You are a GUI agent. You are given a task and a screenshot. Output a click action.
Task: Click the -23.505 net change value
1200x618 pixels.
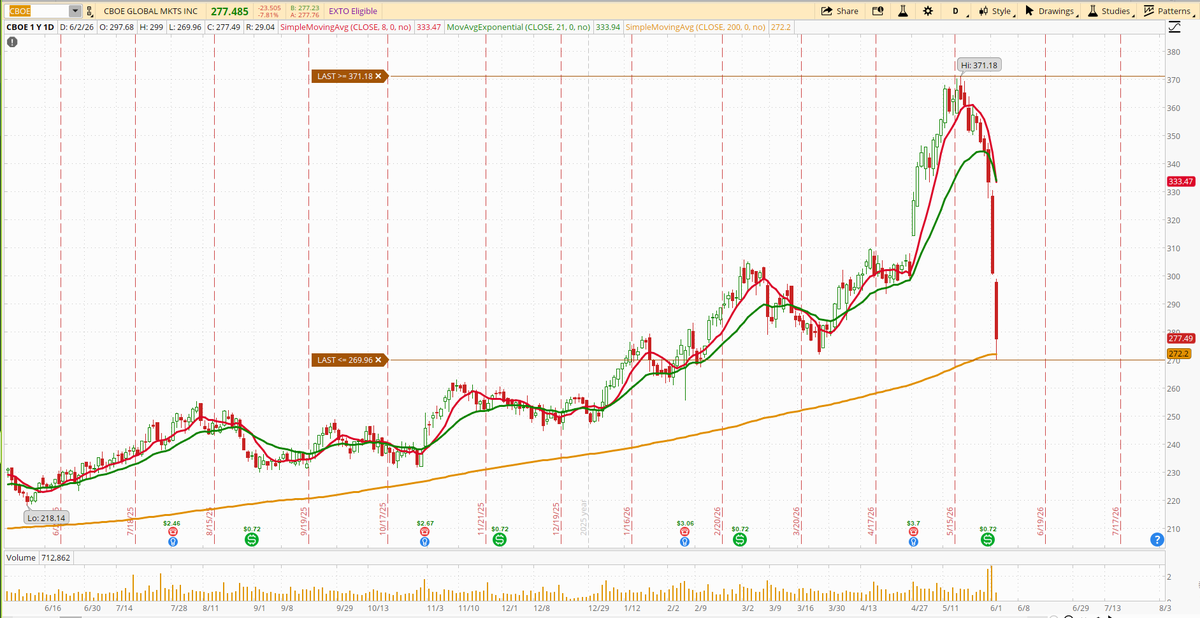coord(268,7)
